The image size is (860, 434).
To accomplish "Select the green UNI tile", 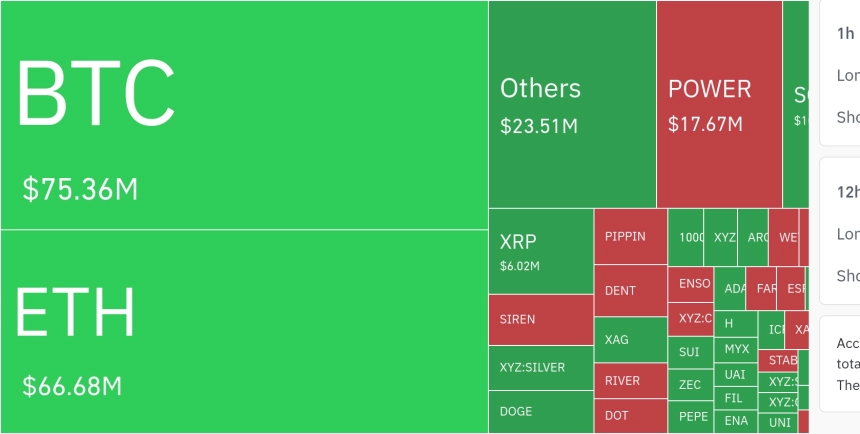I will [780, 423].
